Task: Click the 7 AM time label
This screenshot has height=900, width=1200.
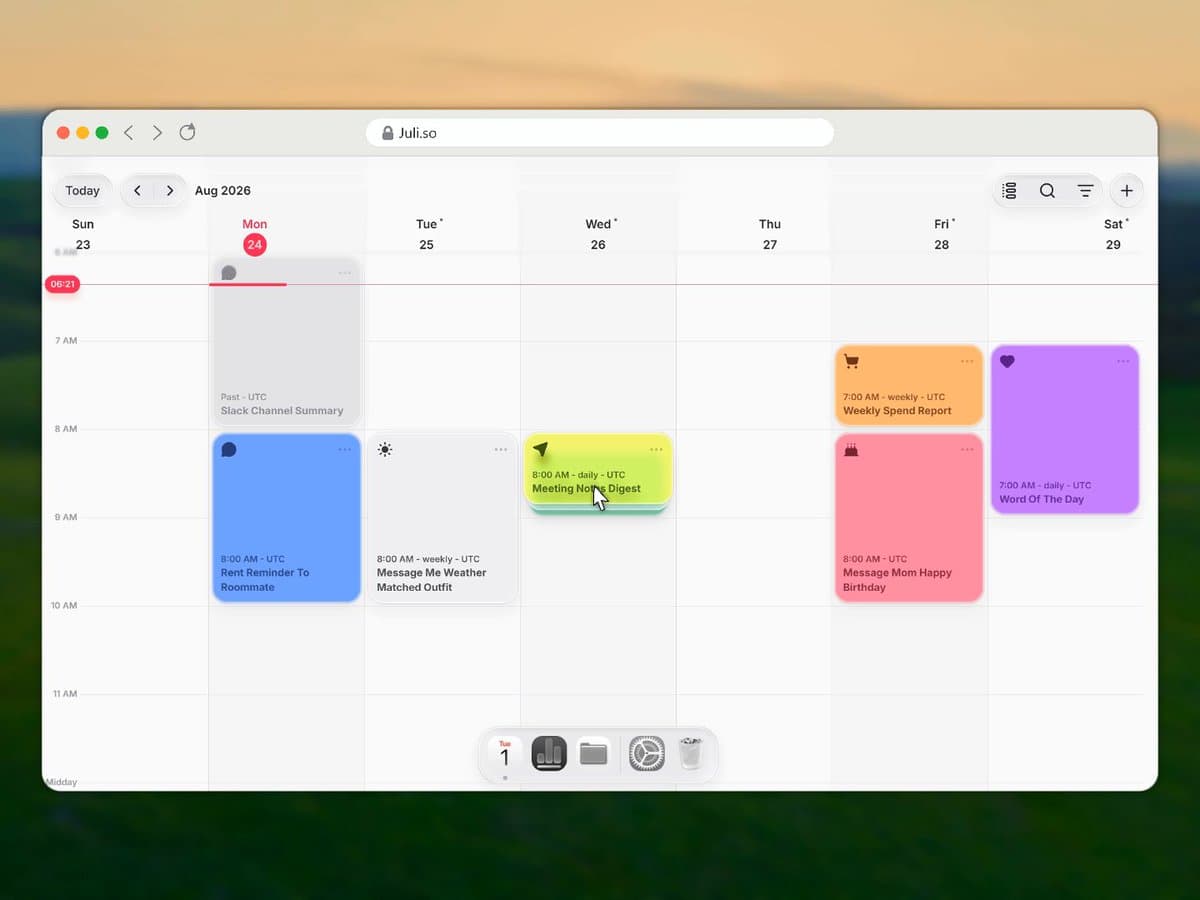Action: [66, 341]
